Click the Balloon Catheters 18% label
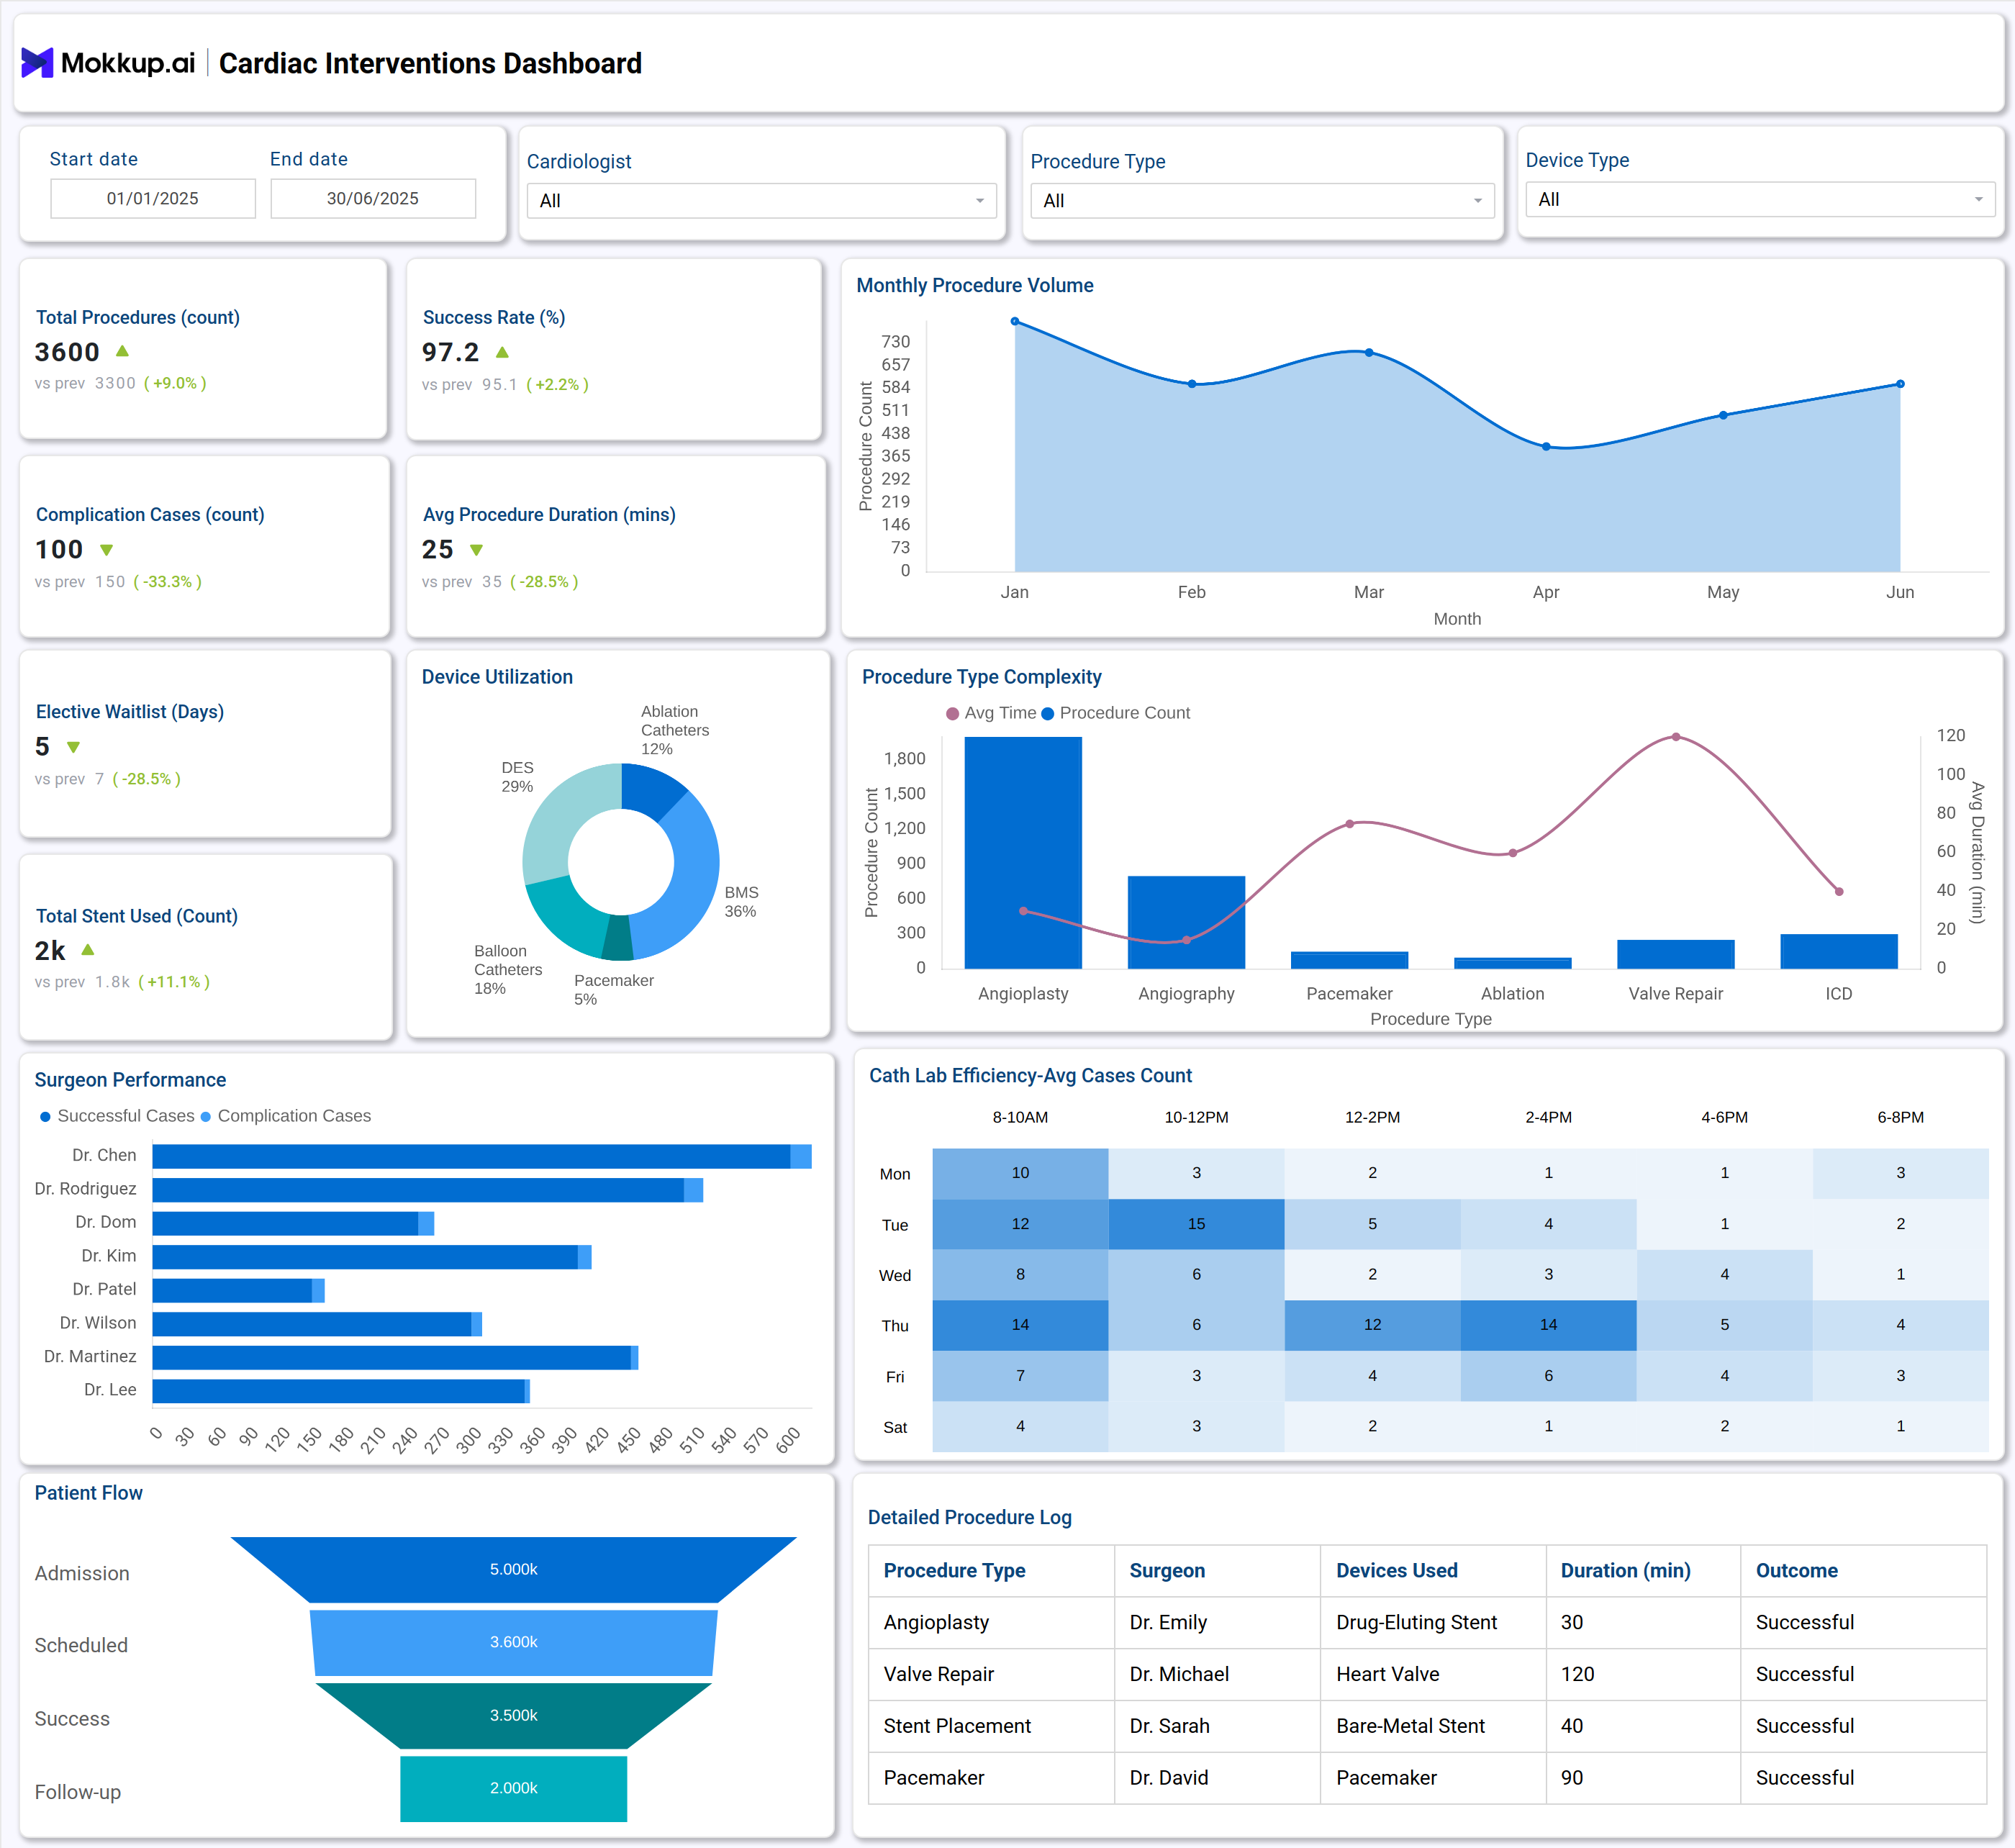 (508, 970)
